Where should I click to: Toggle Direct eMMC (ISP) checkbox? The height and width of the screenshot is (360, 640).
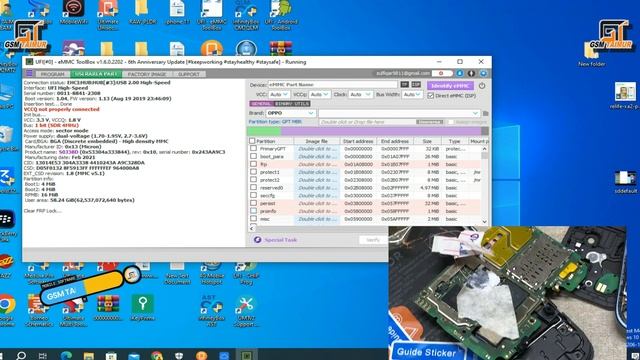(431, 96)
